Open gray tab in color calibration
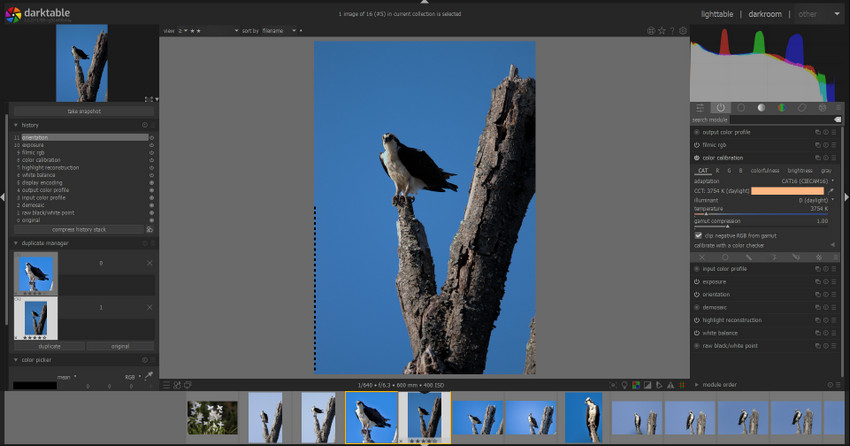This screenshot has height=446, width=850. pyautogui.click(x=826, y=170)
